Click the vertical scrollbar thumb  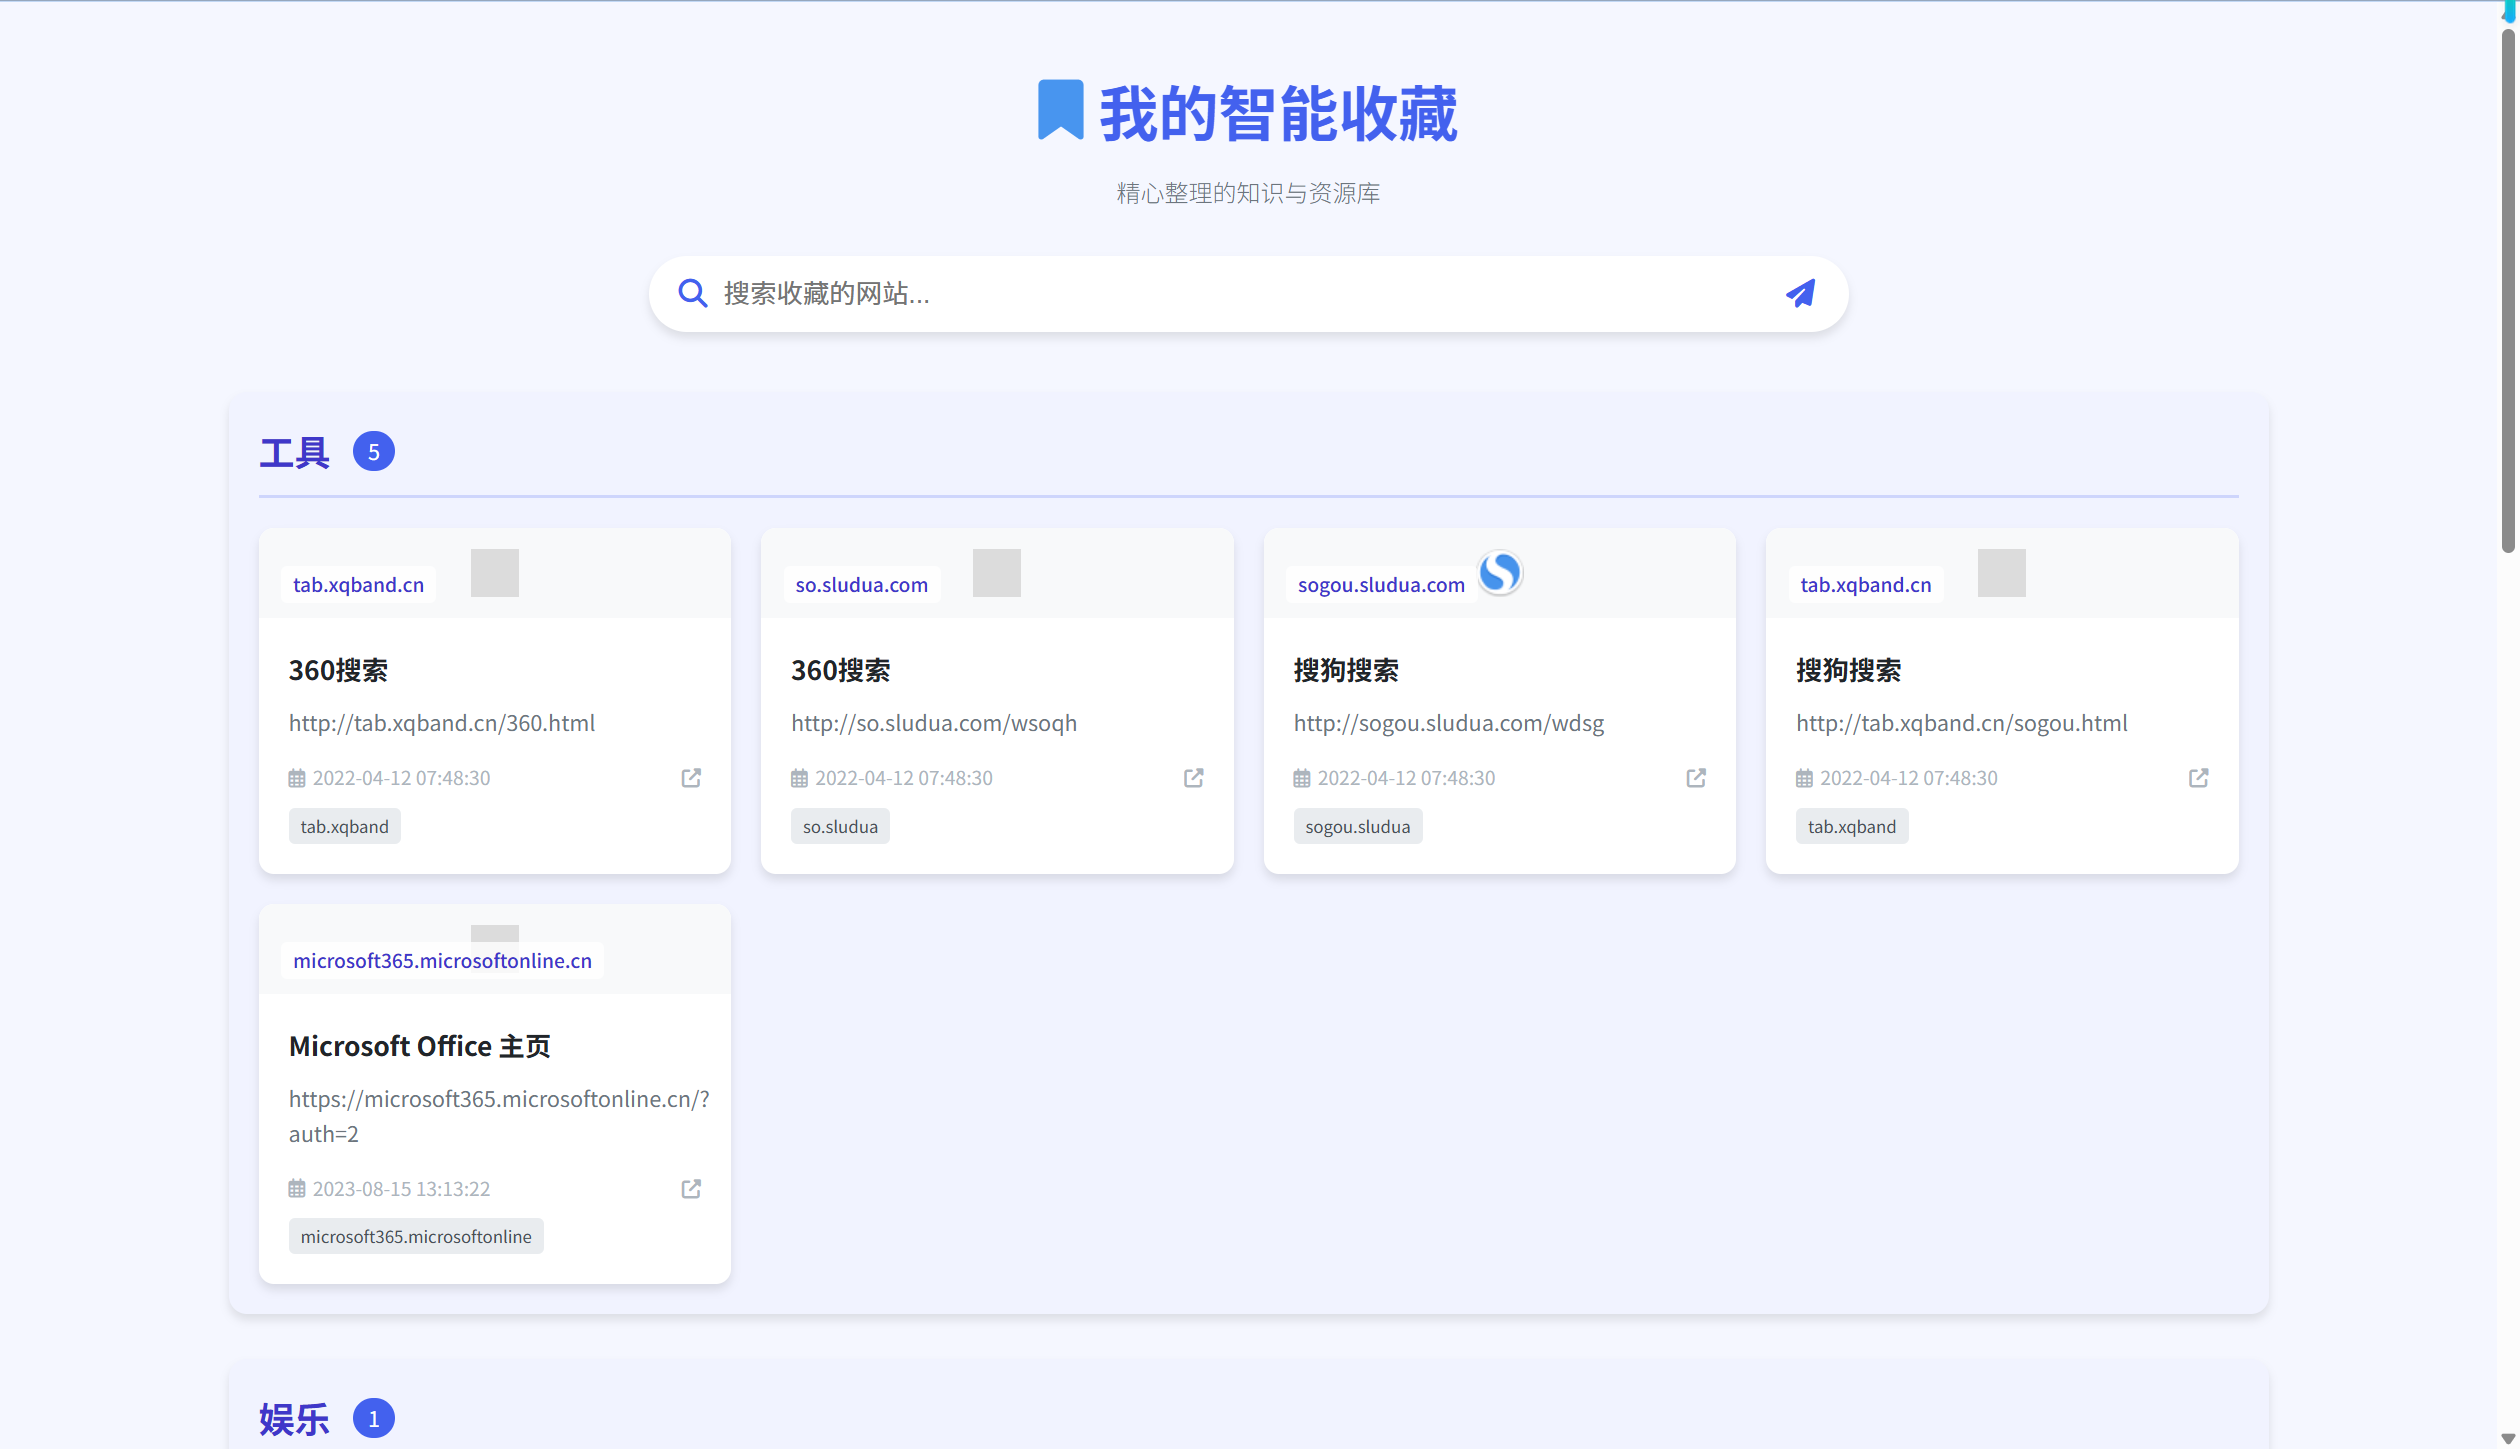point(2508,290)
